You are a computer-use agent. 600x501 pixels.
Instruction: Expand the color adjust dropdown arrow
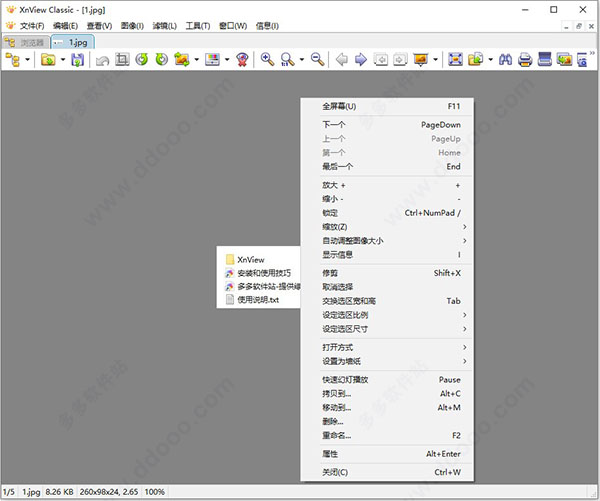pos(227,60)
